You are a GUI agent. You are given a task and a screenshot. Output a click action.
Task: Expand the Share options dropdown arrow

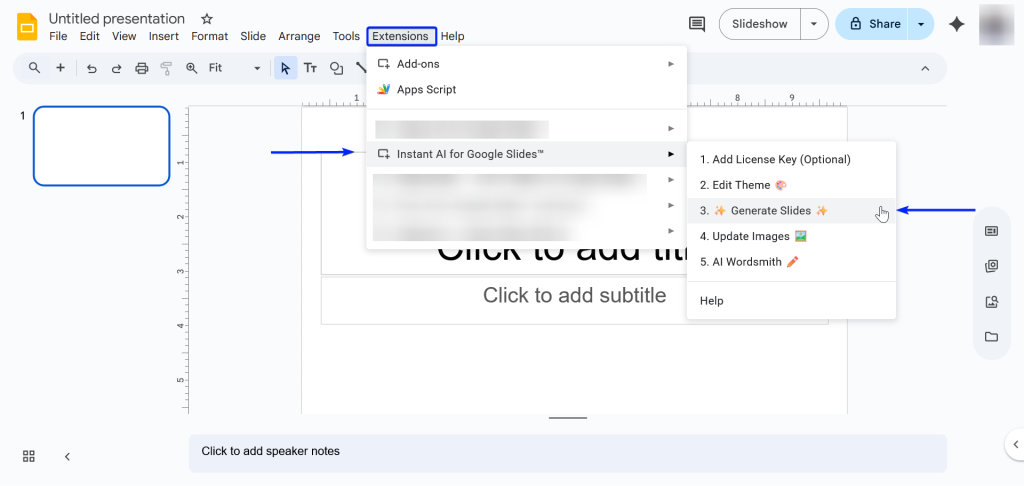pyautogui.click(x=920, y=24)
